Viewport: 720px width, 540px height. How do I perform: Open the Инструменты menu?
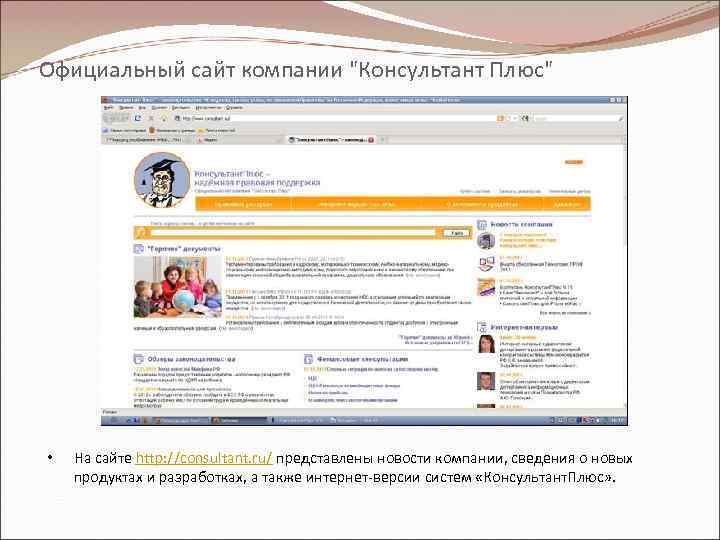point(208,107)
